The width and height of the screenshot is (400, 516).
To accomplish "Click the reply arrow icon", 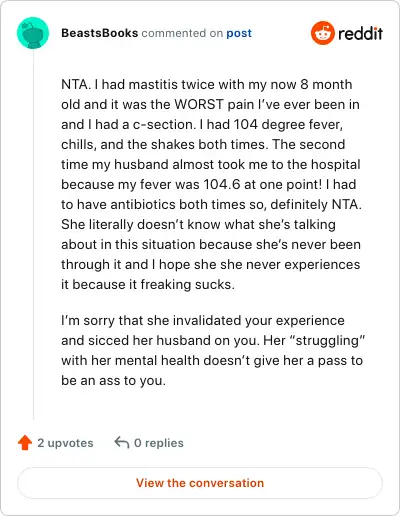I will [122, 443].
